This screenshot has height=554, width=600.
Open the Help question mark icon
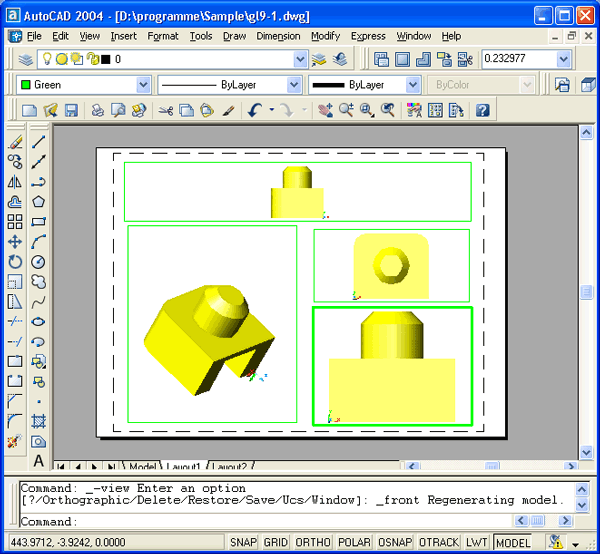(482, 110)
